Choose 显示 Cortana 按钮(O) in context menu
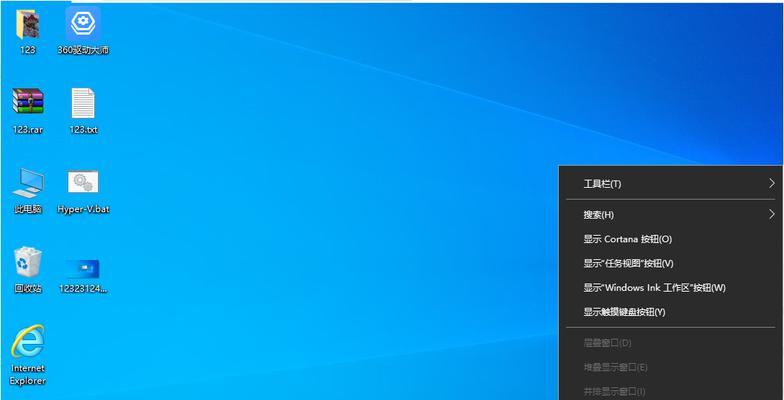Image resolution: width=784 pixels, height=400 pixels. point(670,239)
